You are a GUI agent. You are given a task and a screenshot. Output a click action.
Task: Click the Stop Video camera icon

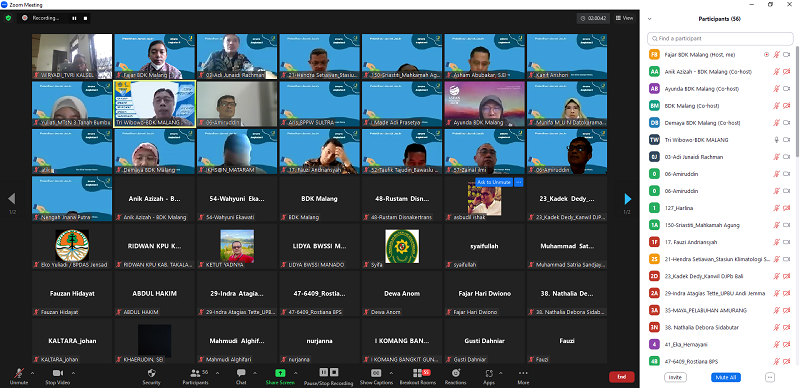point(58,373)
